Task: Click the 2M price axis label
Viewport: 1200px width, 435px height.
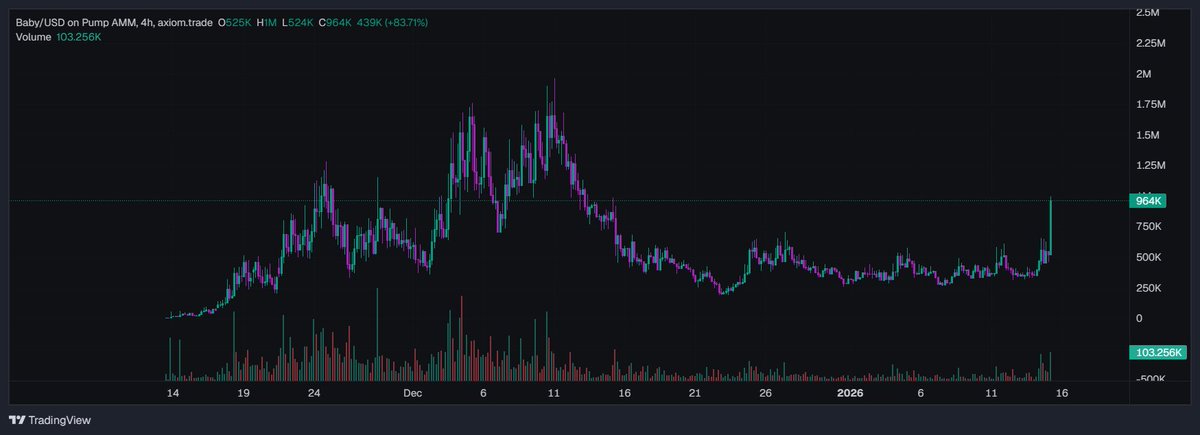Action: click(1143, 74)
